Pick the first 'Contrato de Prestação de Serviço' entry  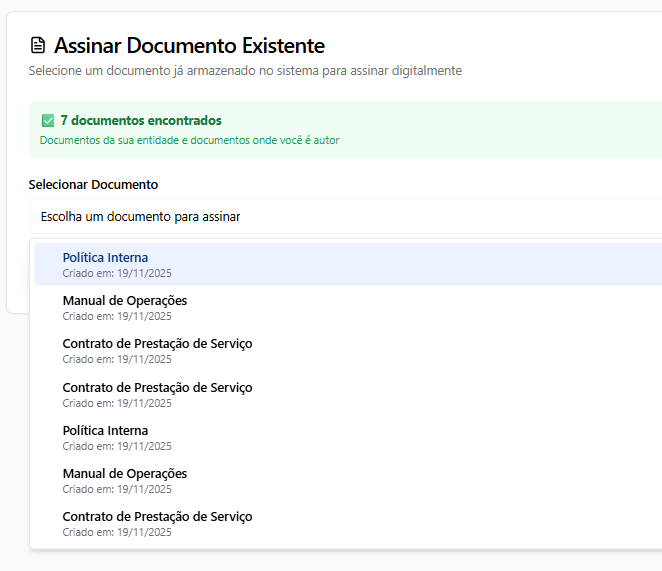[x=157, y=343]
